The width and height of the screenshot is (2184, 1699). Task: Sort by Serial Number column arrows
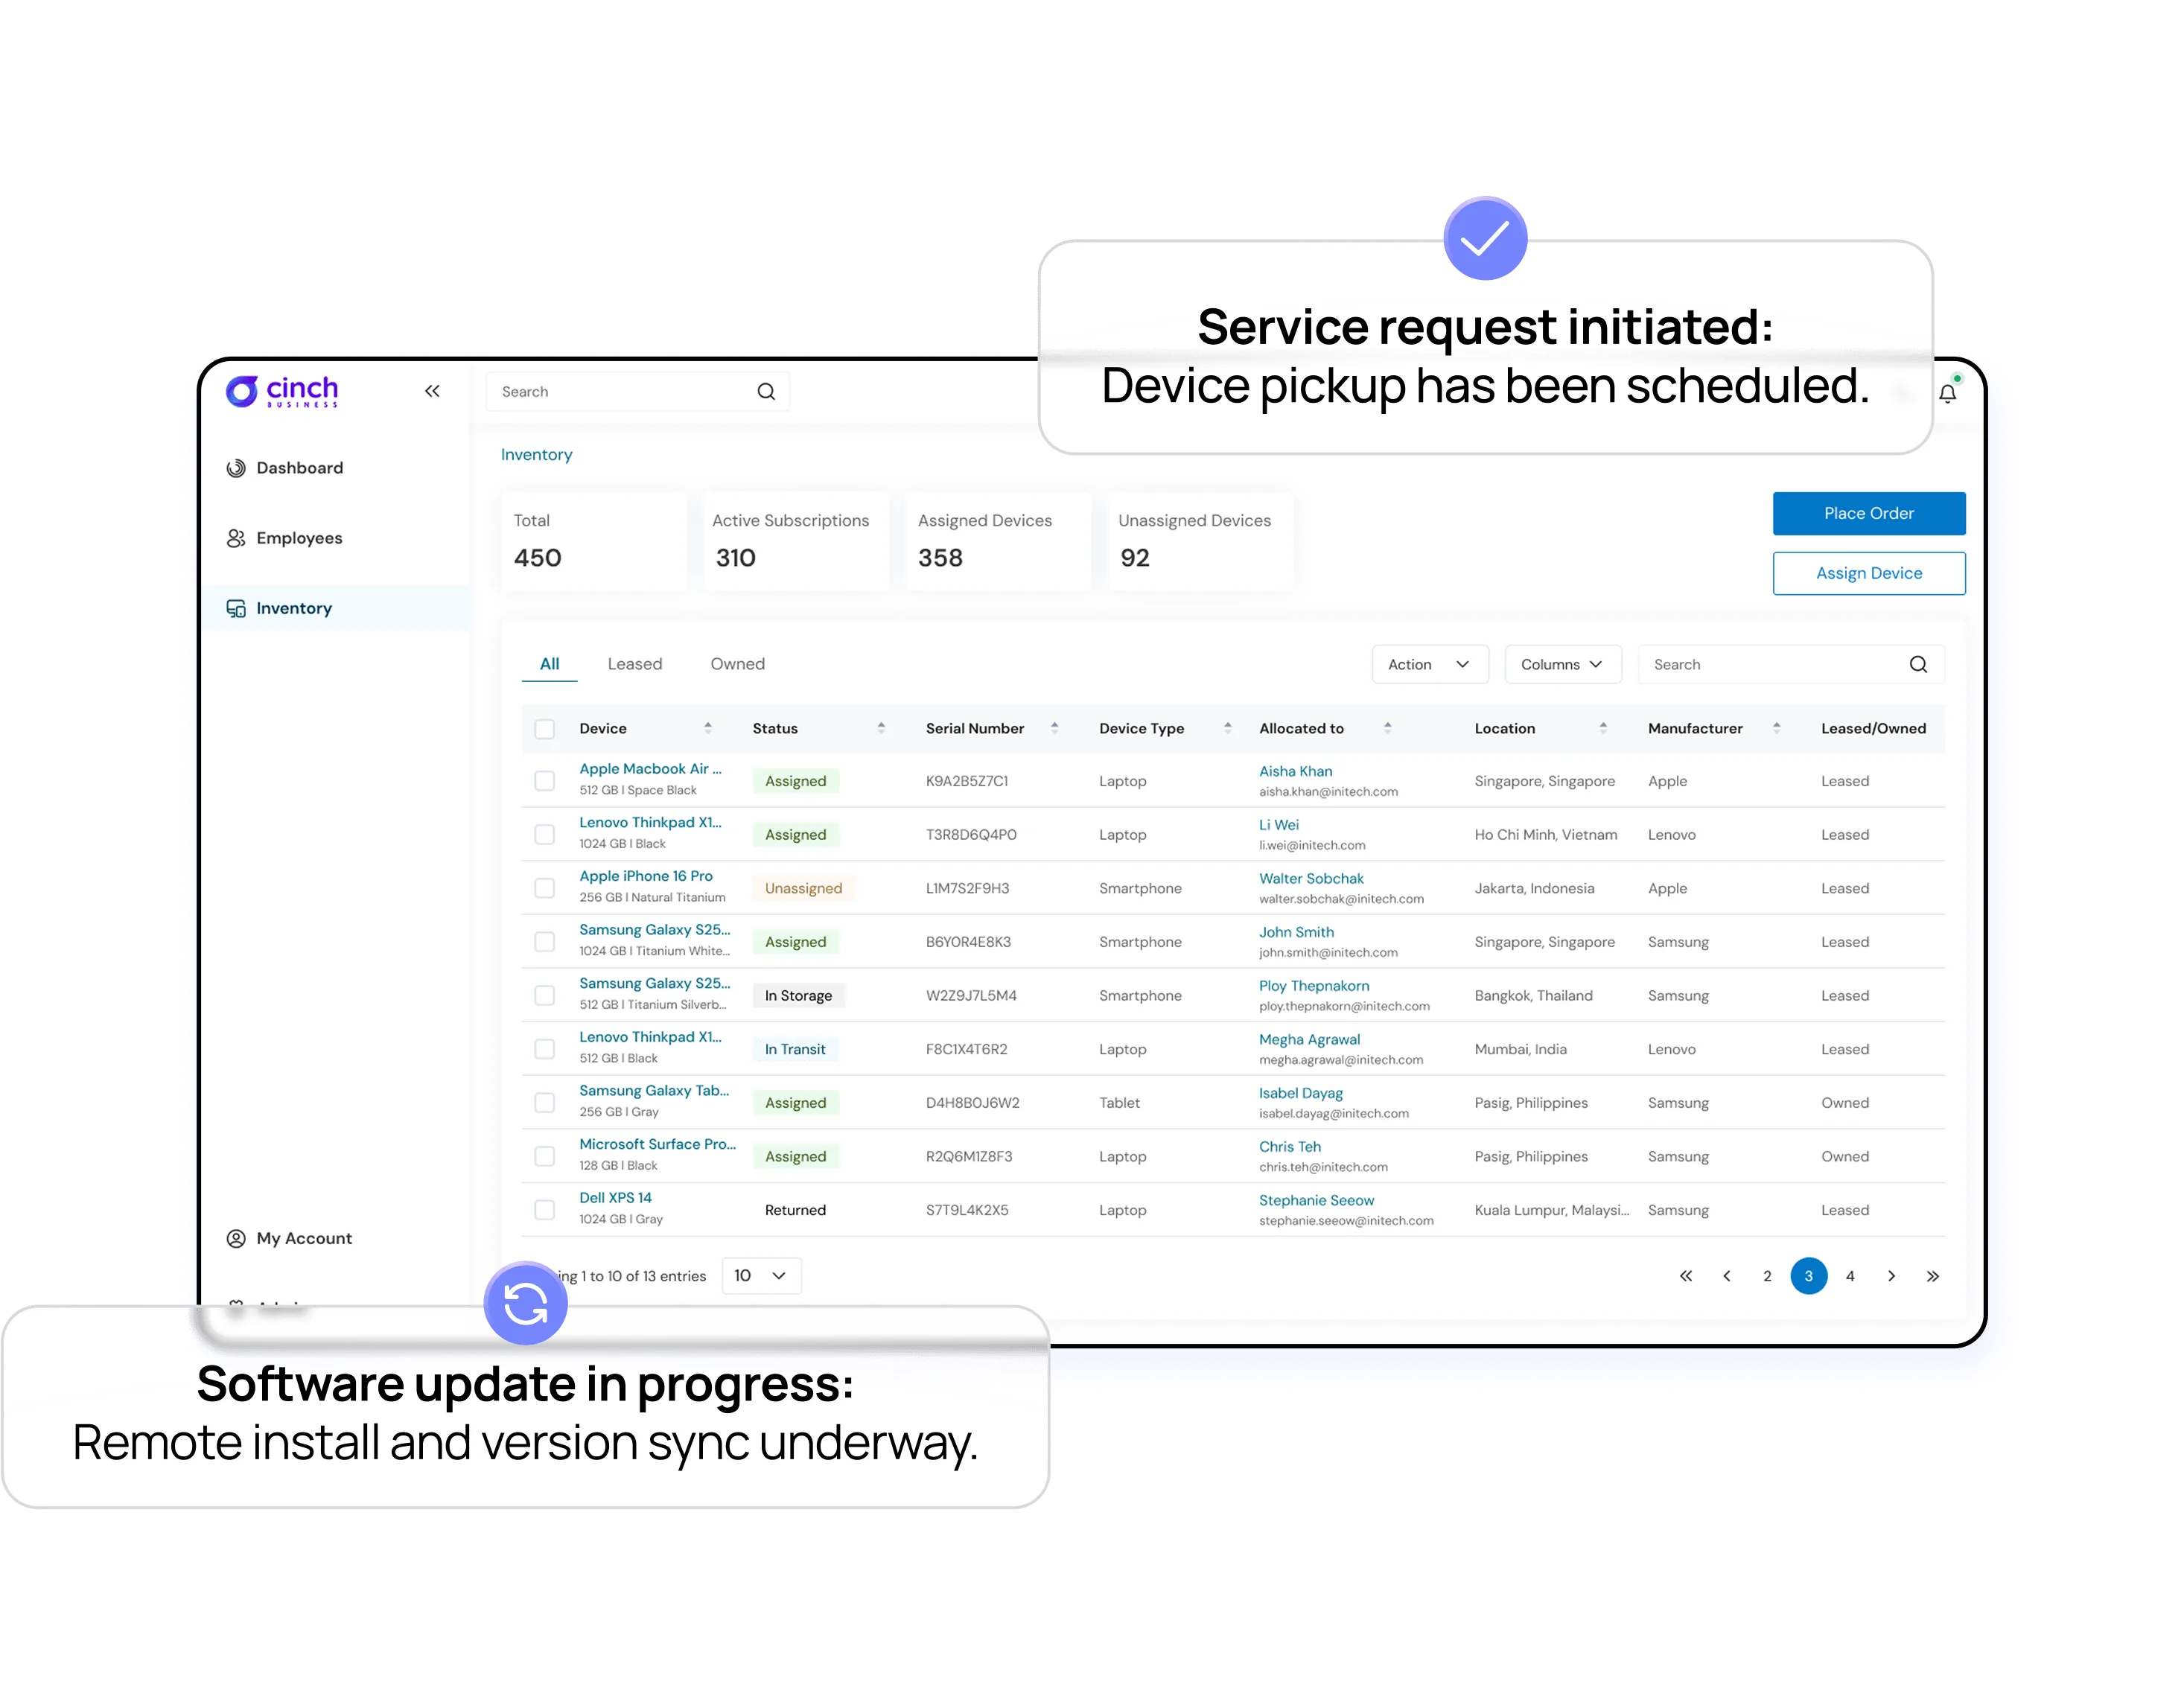pyautogui.click(x=1054, y=728)
